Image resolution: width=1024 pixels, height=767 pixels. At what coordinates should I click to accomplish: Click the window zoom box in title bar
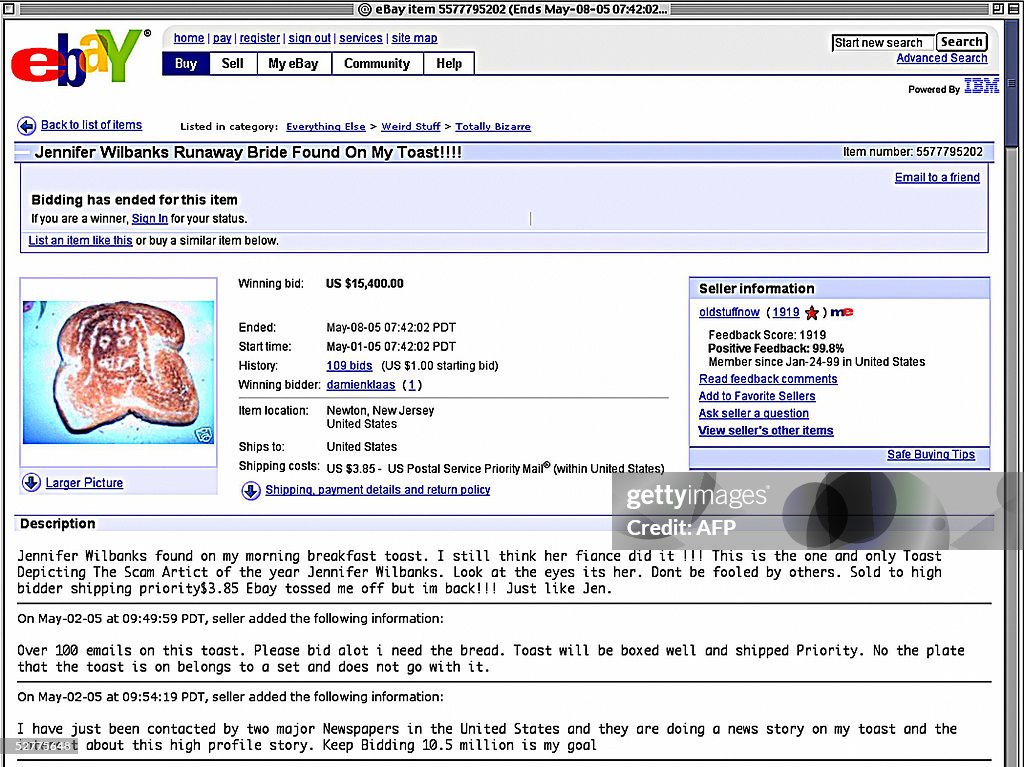998,8
